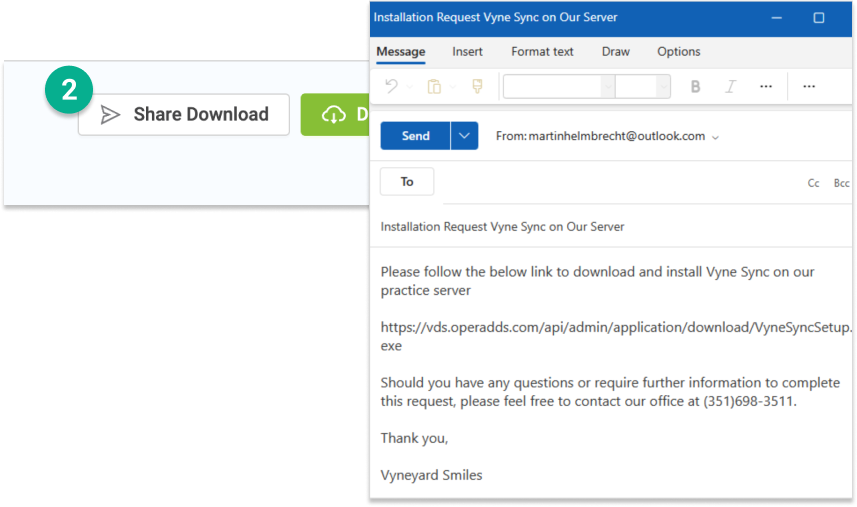Select the Format Painter brush icon

(x=477, y=87)
